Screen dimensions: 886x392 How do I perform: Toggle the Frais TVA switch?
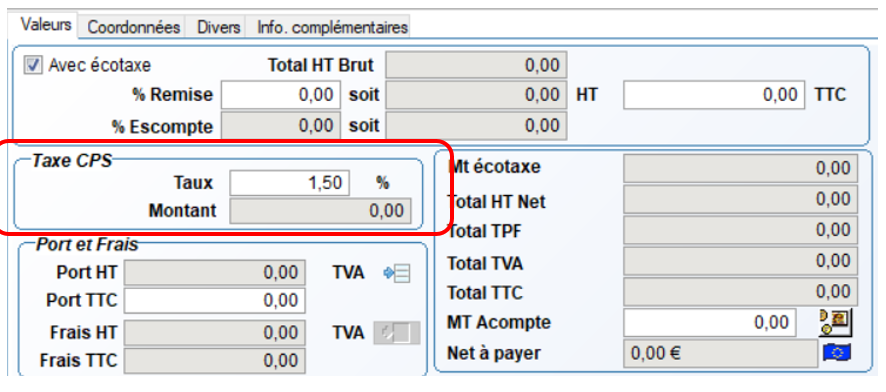pyautogui.click(x=397, y=333)
